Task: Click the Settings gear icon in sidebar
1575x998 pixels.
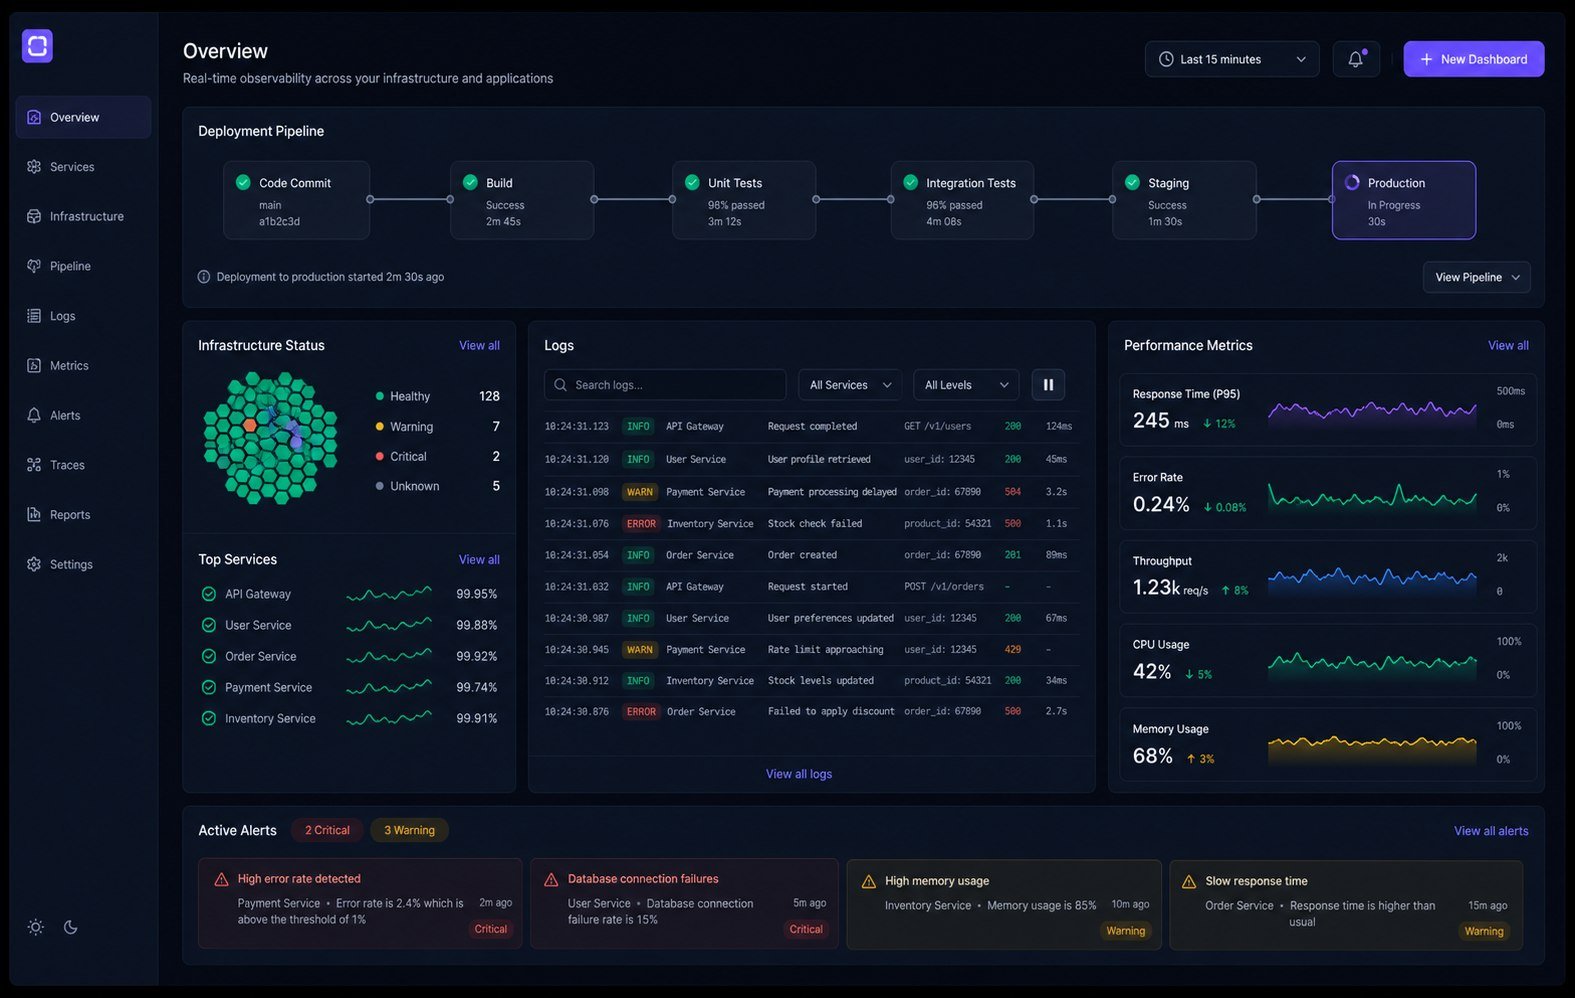Action: [x=34, y=564]
